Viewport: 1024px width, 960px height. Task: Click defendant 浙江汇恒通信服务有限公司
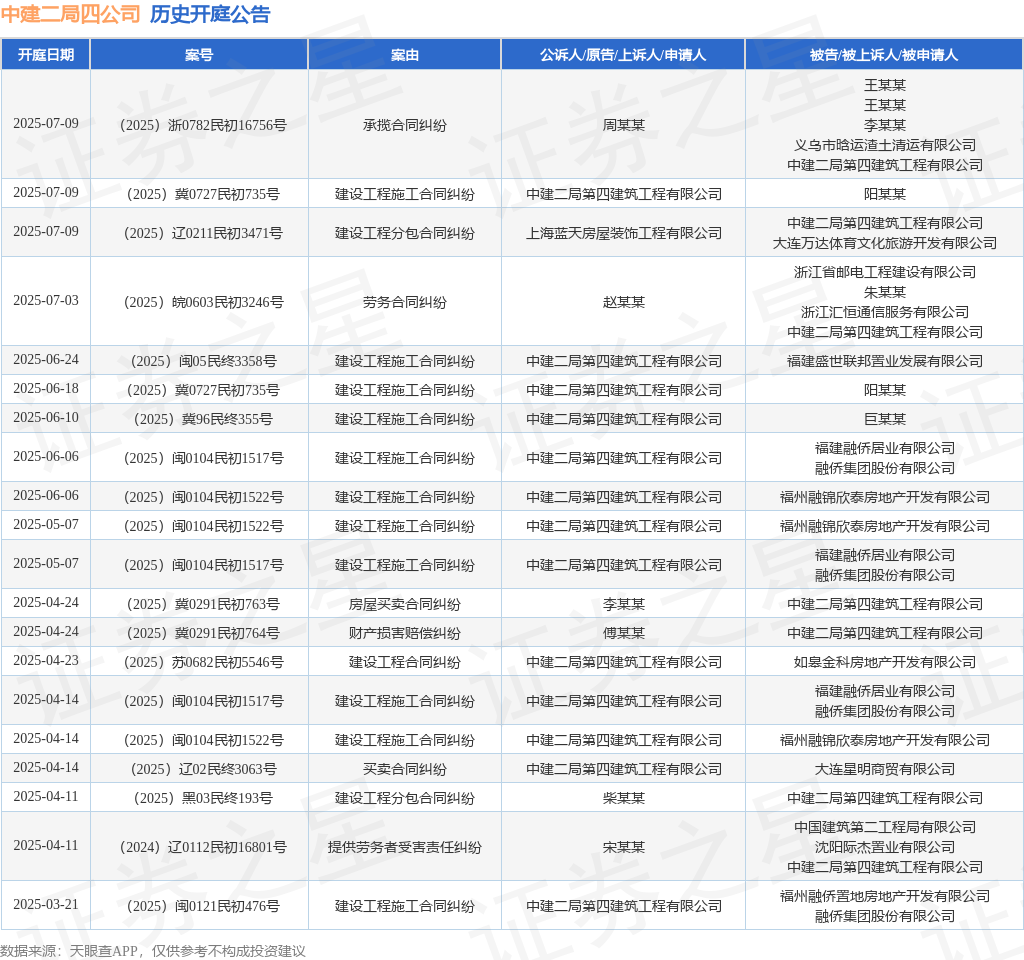[x=885, y=312]
